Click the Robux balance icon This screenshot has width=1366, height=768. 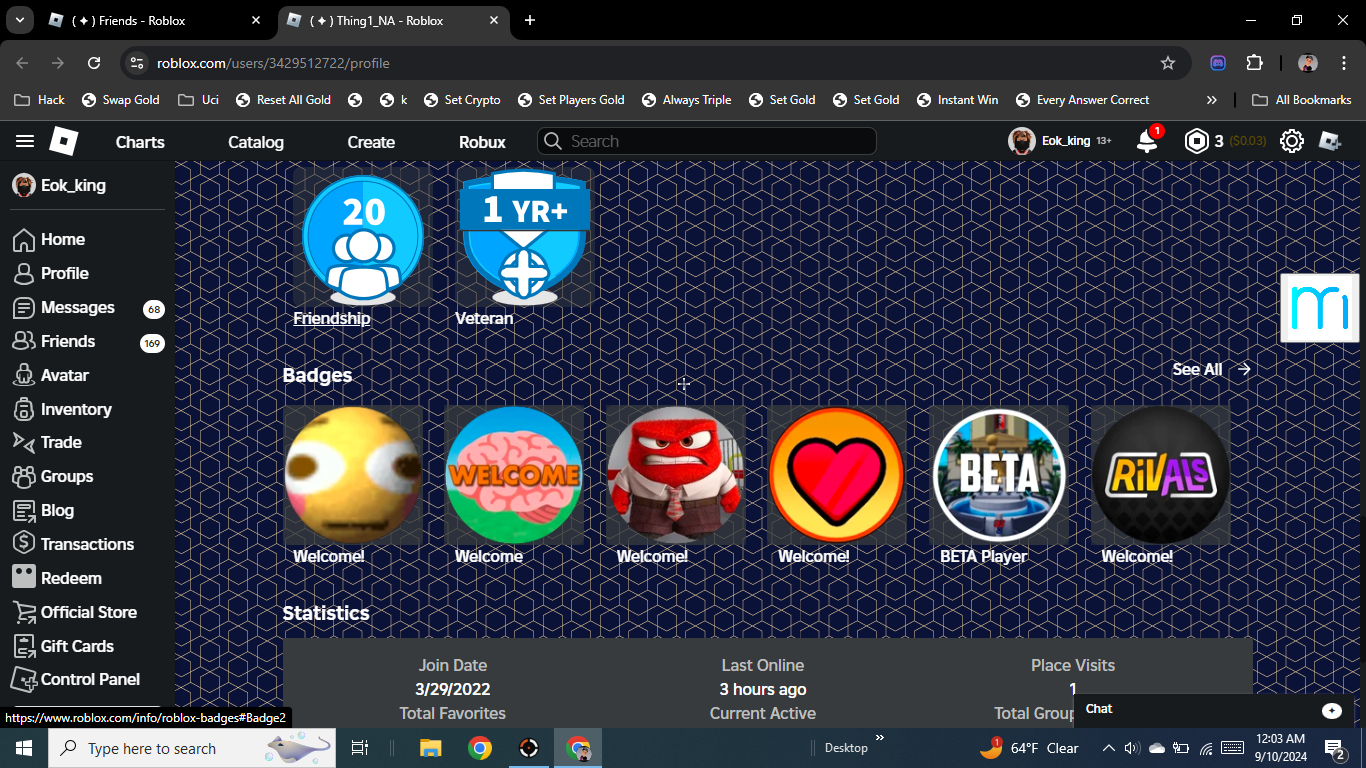click(1197, 141)
